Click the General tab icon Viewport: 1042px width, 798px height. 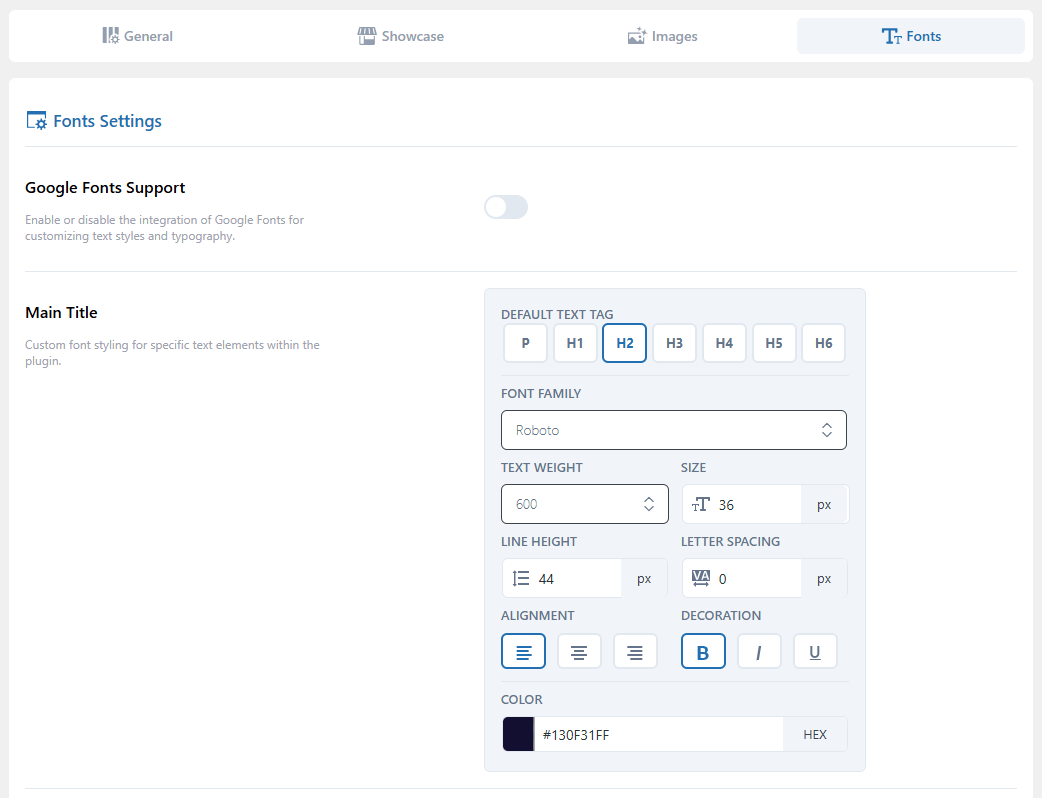click(110, 36)
